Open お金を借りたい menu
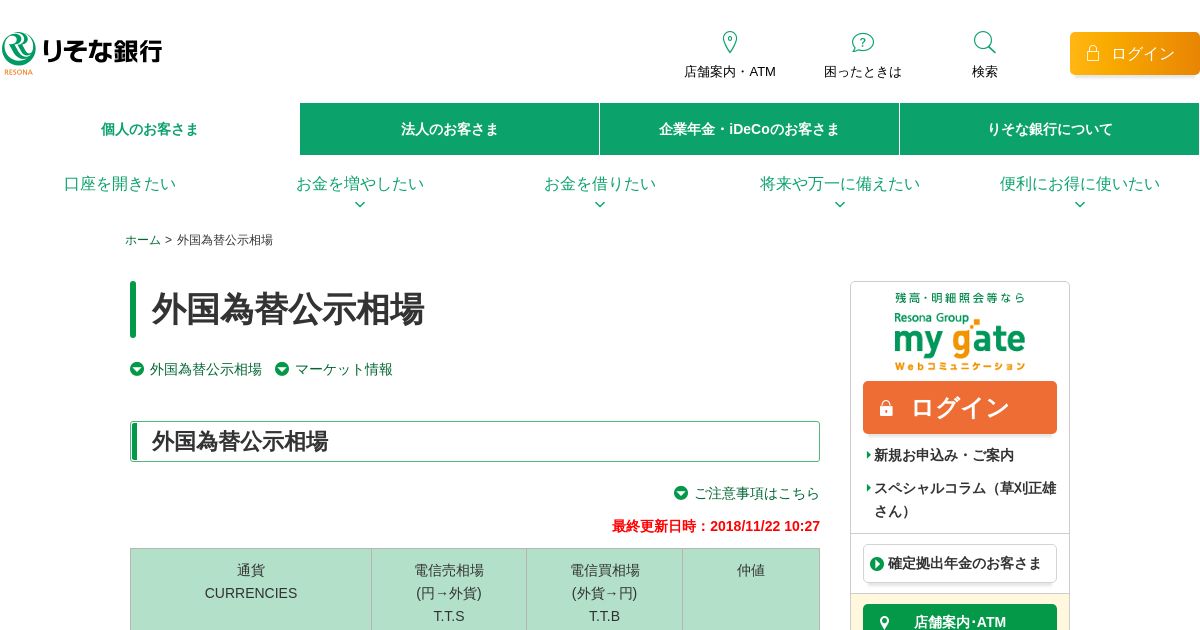The width and height of the screenshot is (1200, 630). 600,184
